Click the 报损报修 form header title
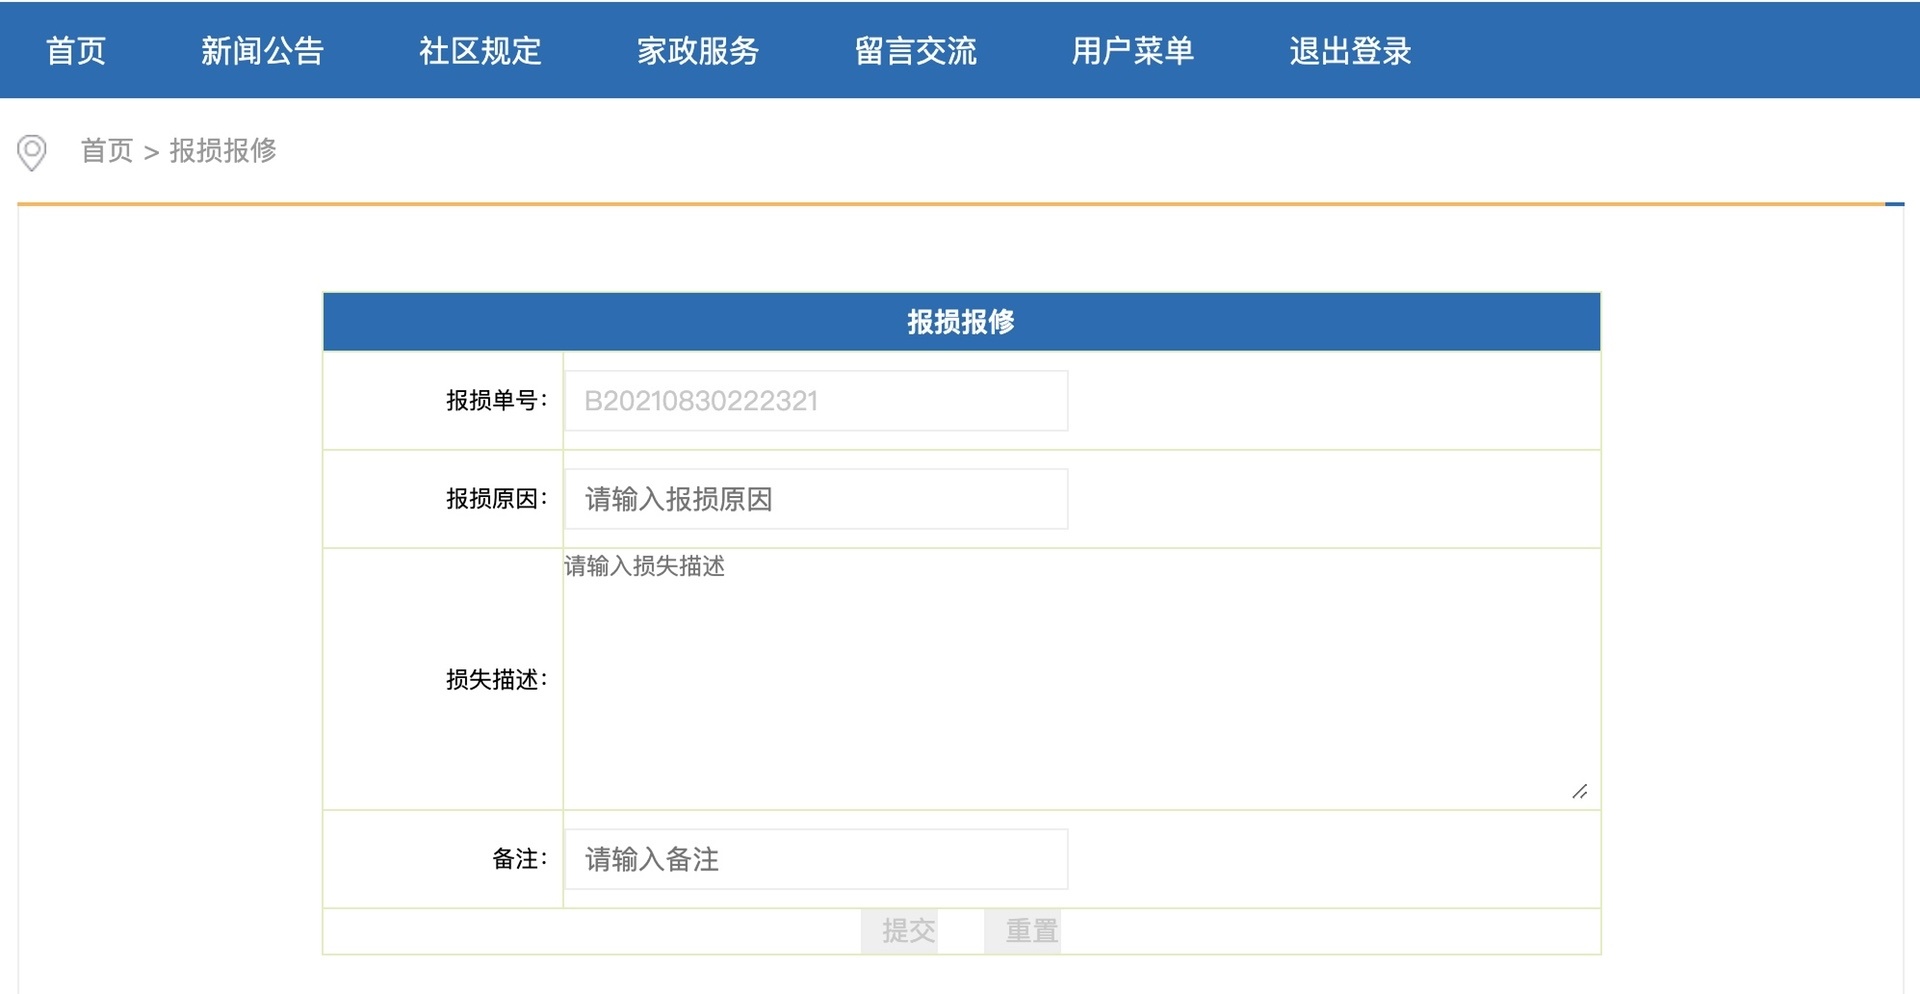This screenshot has width=1920, height=994. click(961, 322)
